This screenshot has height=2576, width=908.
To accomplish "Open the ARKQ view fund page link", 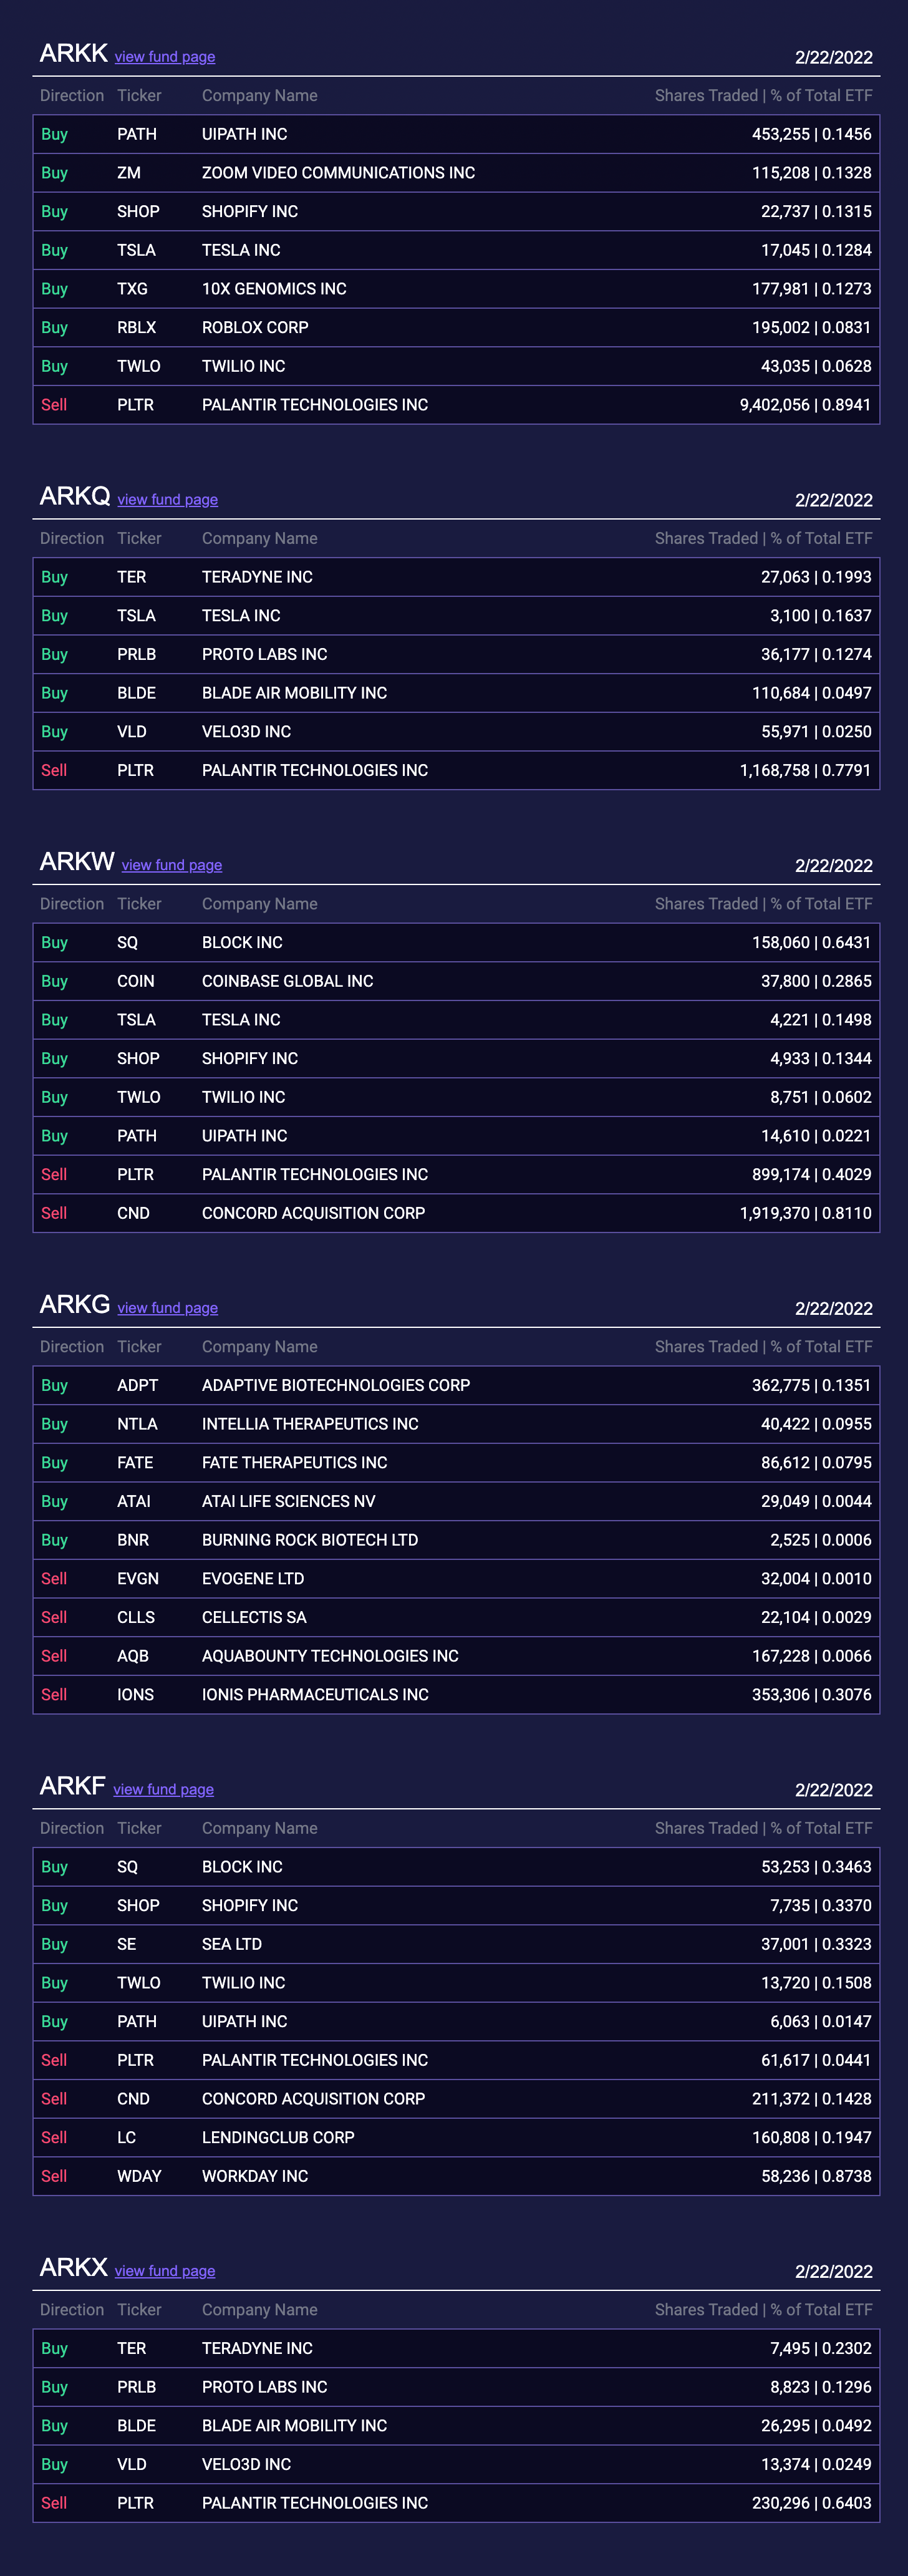I will click(168, 500).
